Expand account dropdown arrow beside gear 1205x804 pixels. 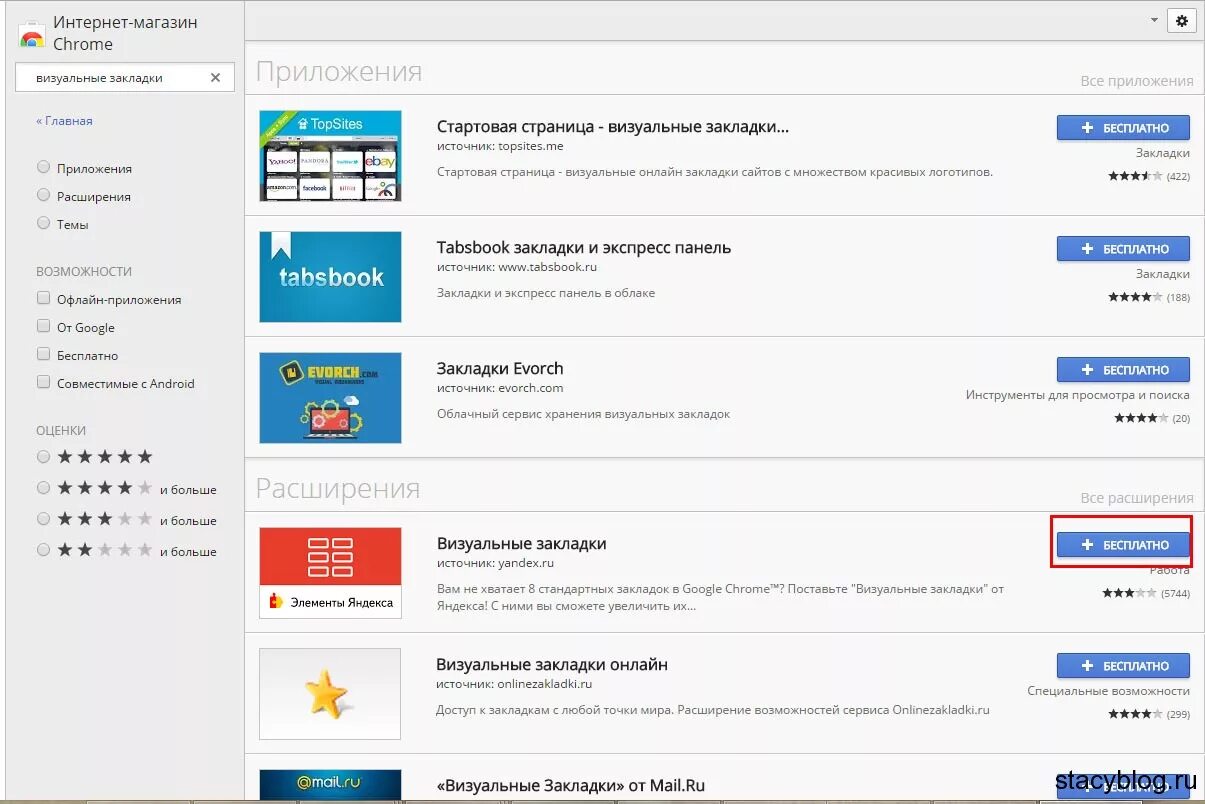pos(1154,20)
